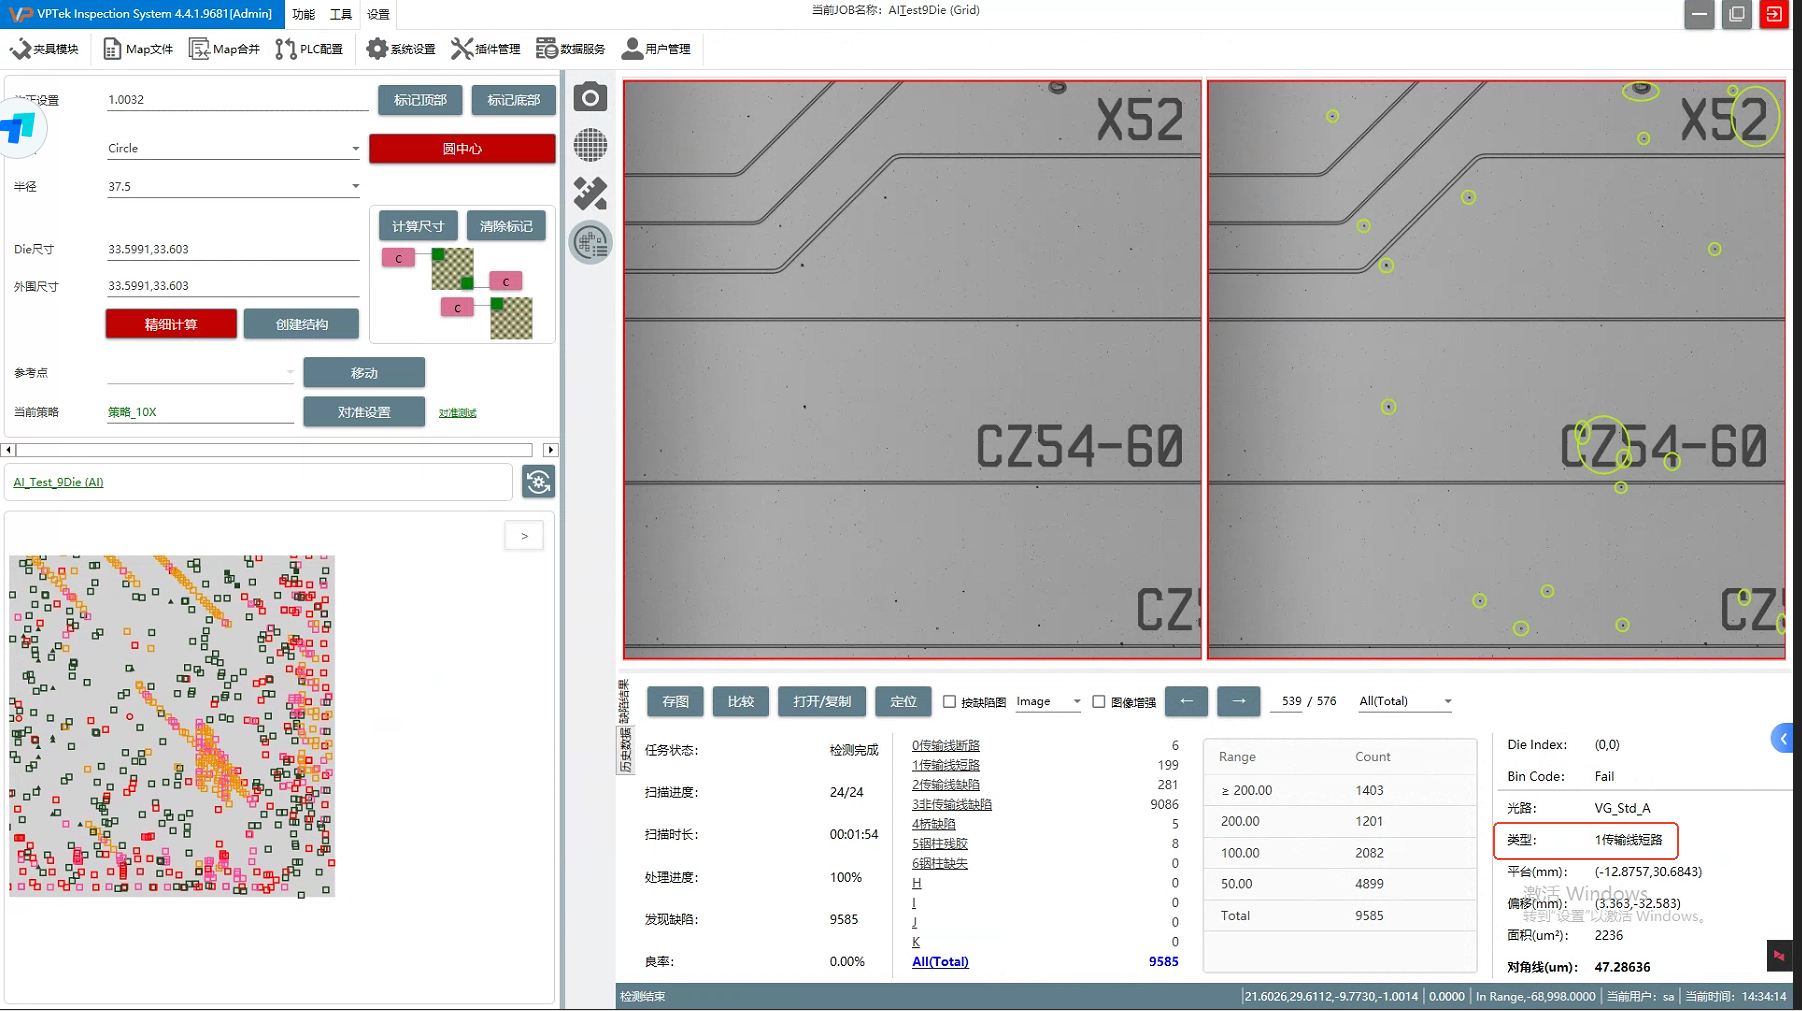Click the VPTek application logo
1802x1011 pixels.
point(19,14)
